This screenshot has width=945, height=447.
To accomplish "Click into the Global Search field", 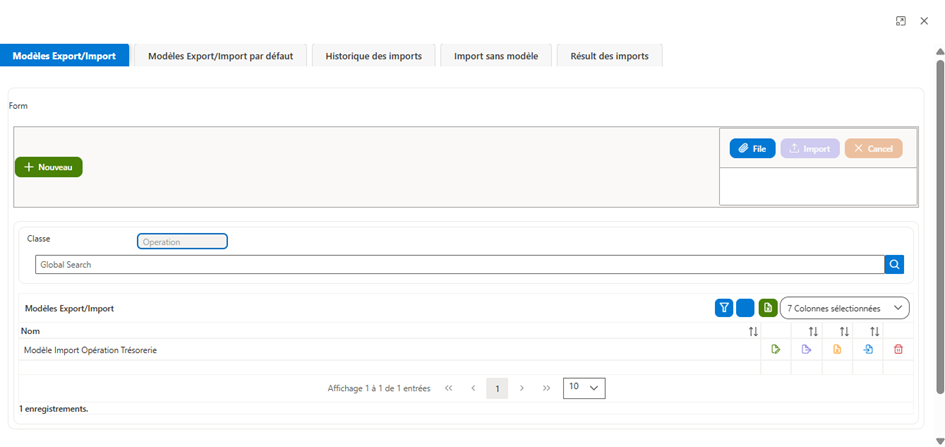I will [x=460, y=264].
